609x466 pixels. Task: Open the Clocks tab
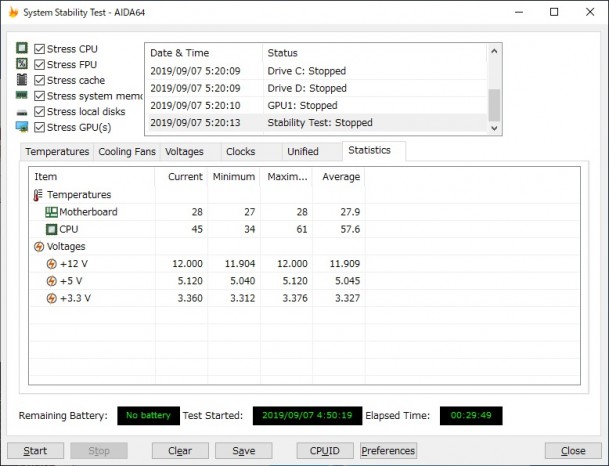pos(240,152)
